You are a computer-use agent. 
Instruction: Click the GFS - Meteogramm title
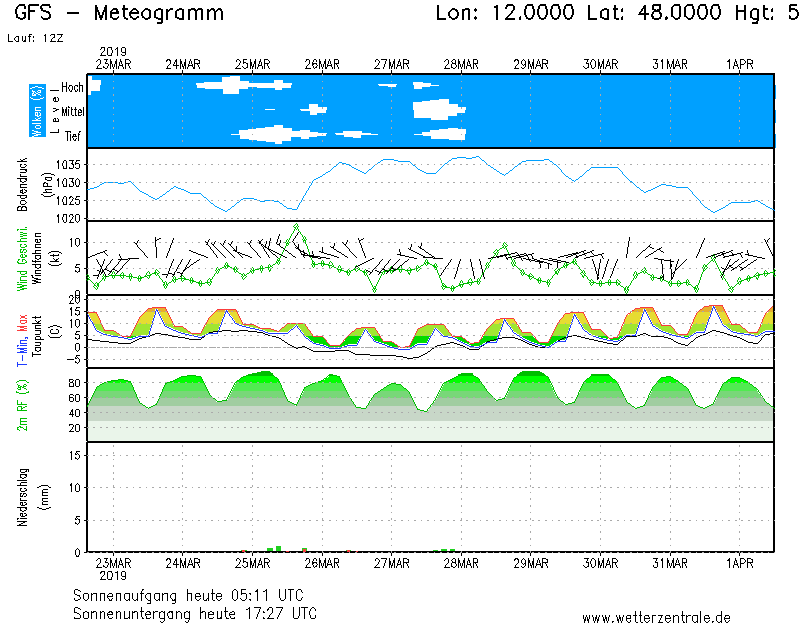pyautogui.click(x=119, y=13)
